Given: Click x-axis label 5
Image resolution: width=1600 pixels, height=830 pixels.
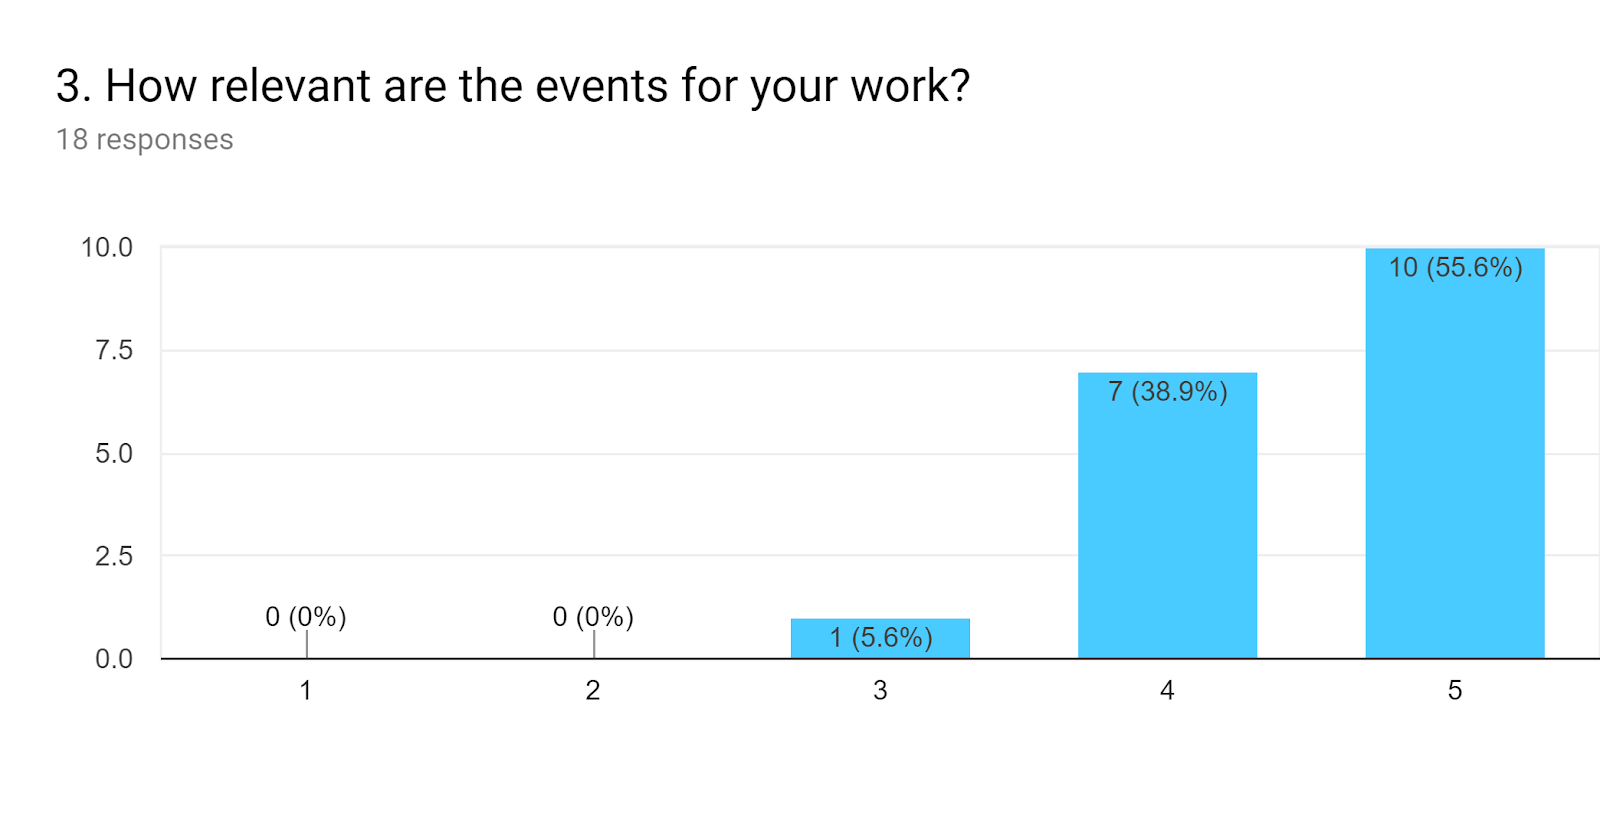Looking at the screenshot, I should 1455,690.
